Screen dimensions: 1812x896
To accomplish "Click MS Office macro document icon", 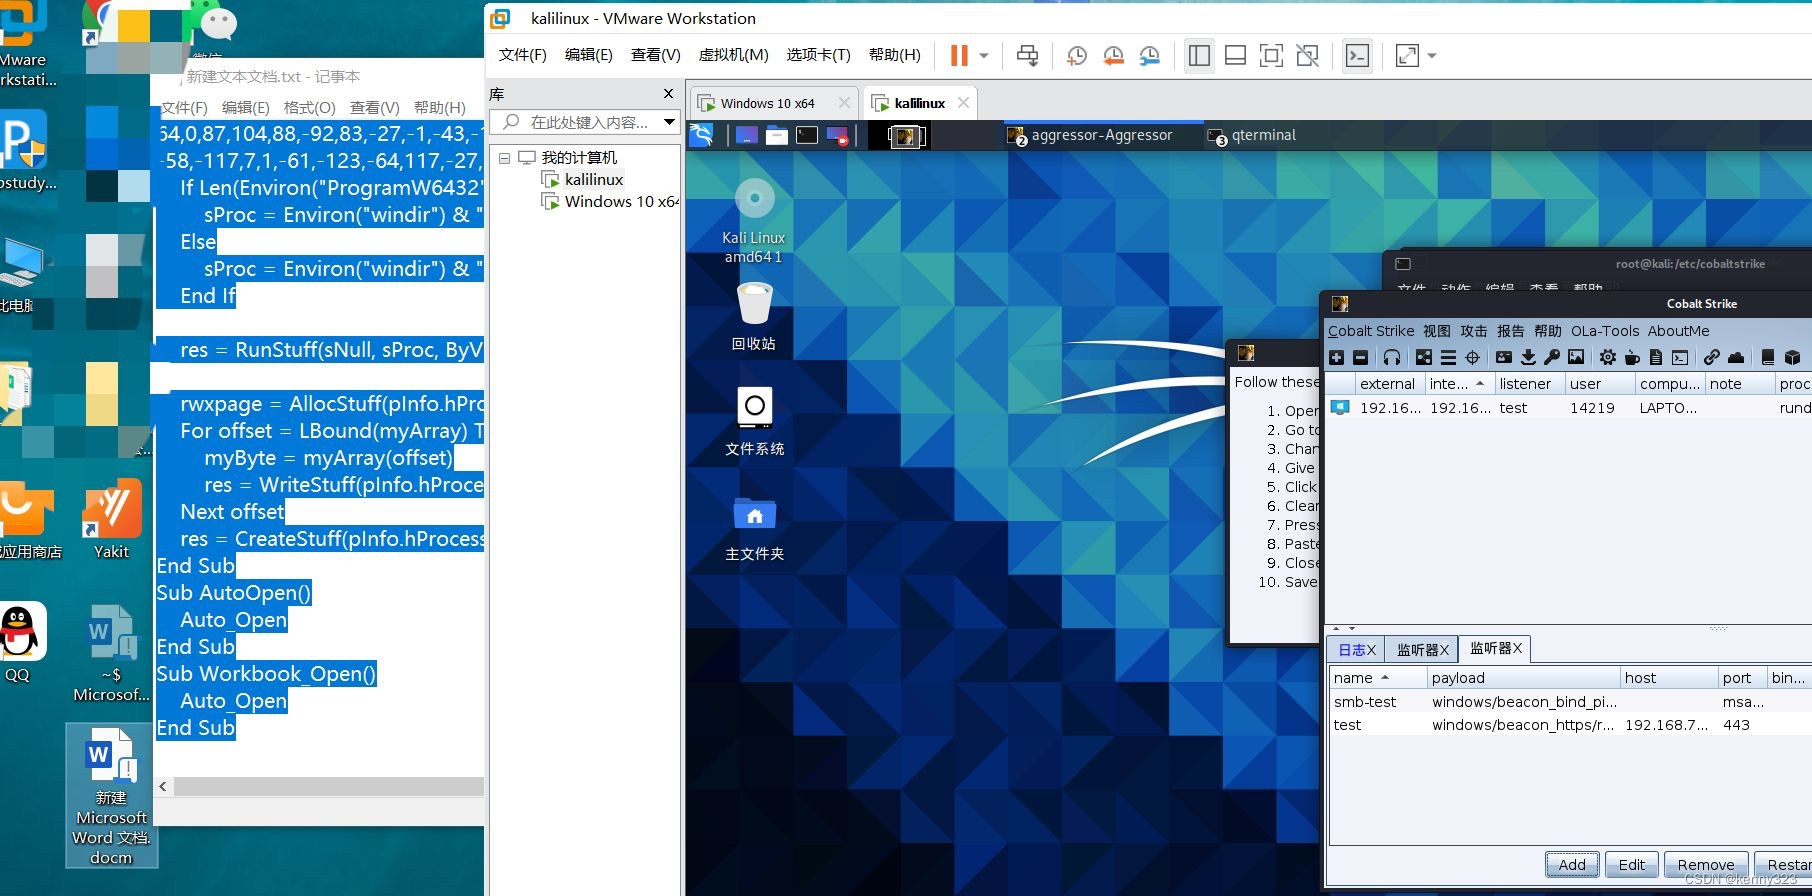I will pyautogui.click(x=1656, y=357).
